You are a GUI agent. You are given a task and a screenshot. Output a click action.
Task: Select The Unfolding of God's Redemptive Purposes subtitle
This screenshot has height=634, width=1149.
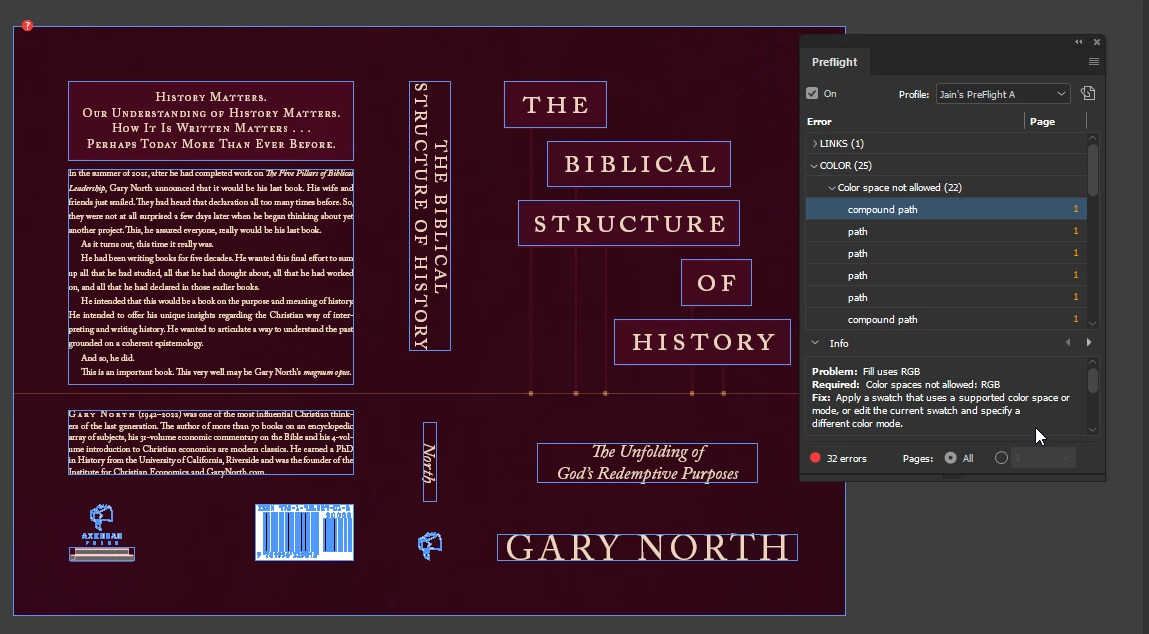647,462
